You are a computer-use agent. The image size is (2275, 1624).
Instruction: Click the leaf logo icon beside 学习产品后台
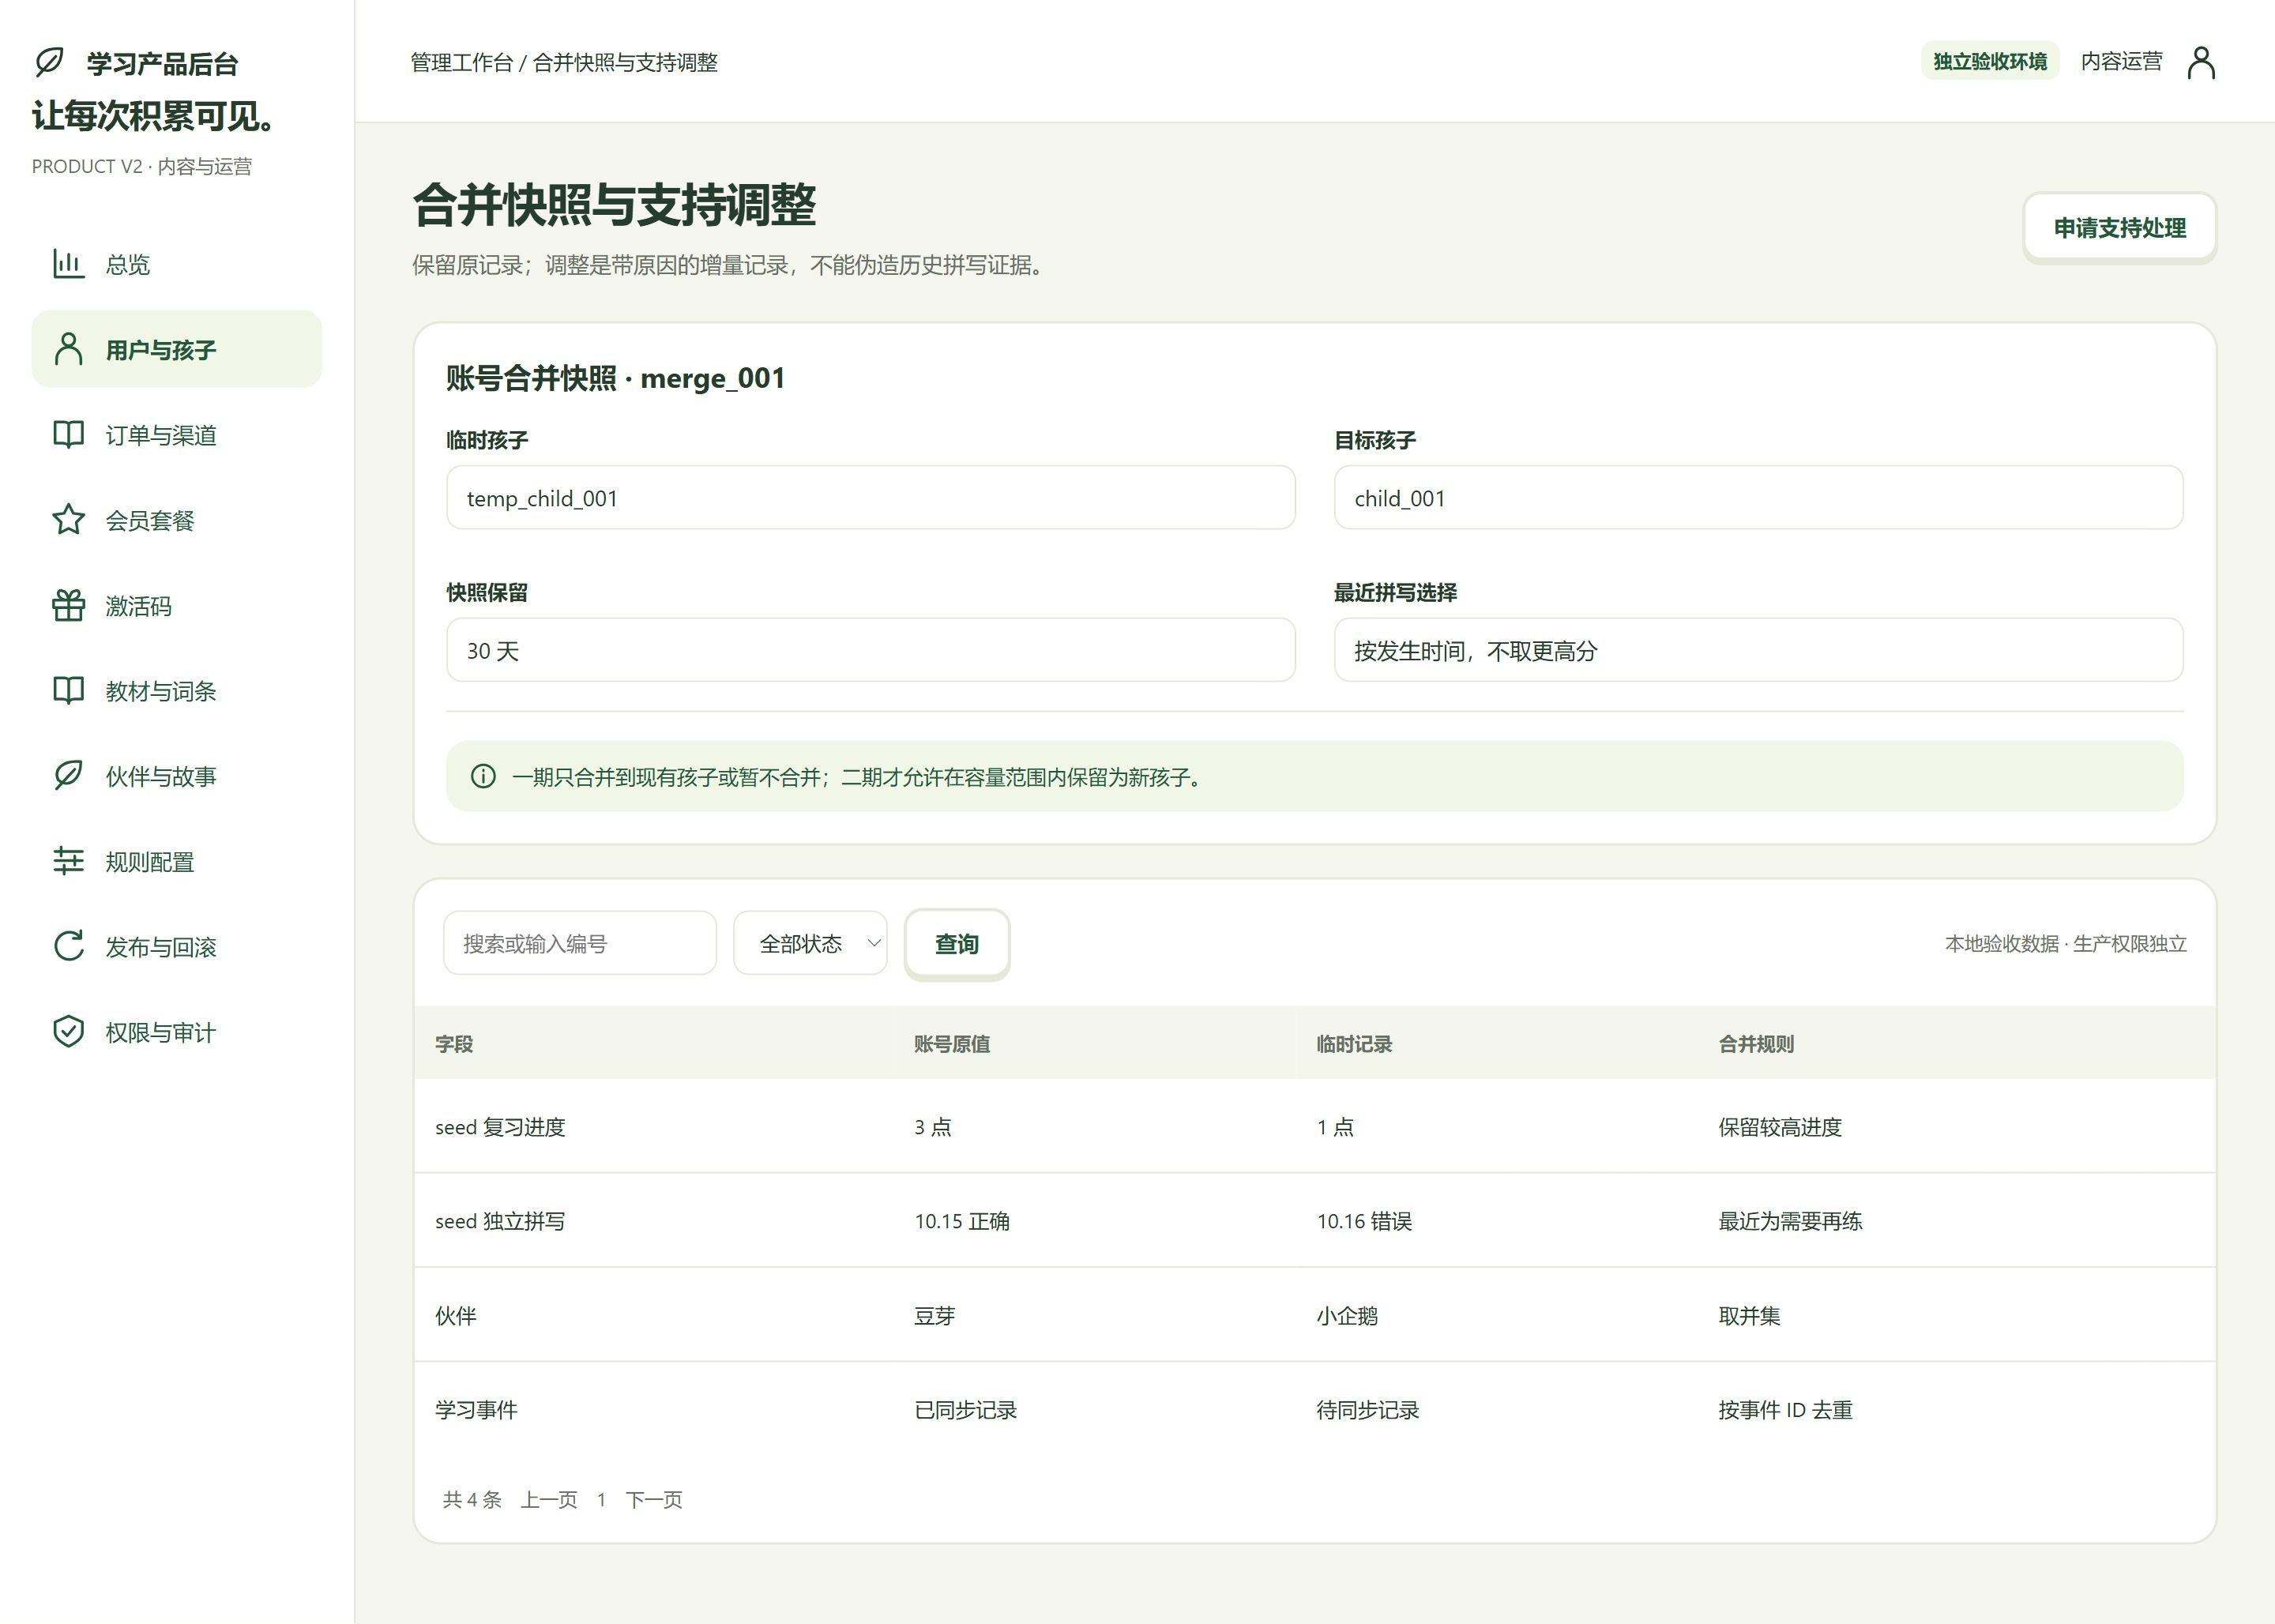pyautogui.click(x=49, y=62)
